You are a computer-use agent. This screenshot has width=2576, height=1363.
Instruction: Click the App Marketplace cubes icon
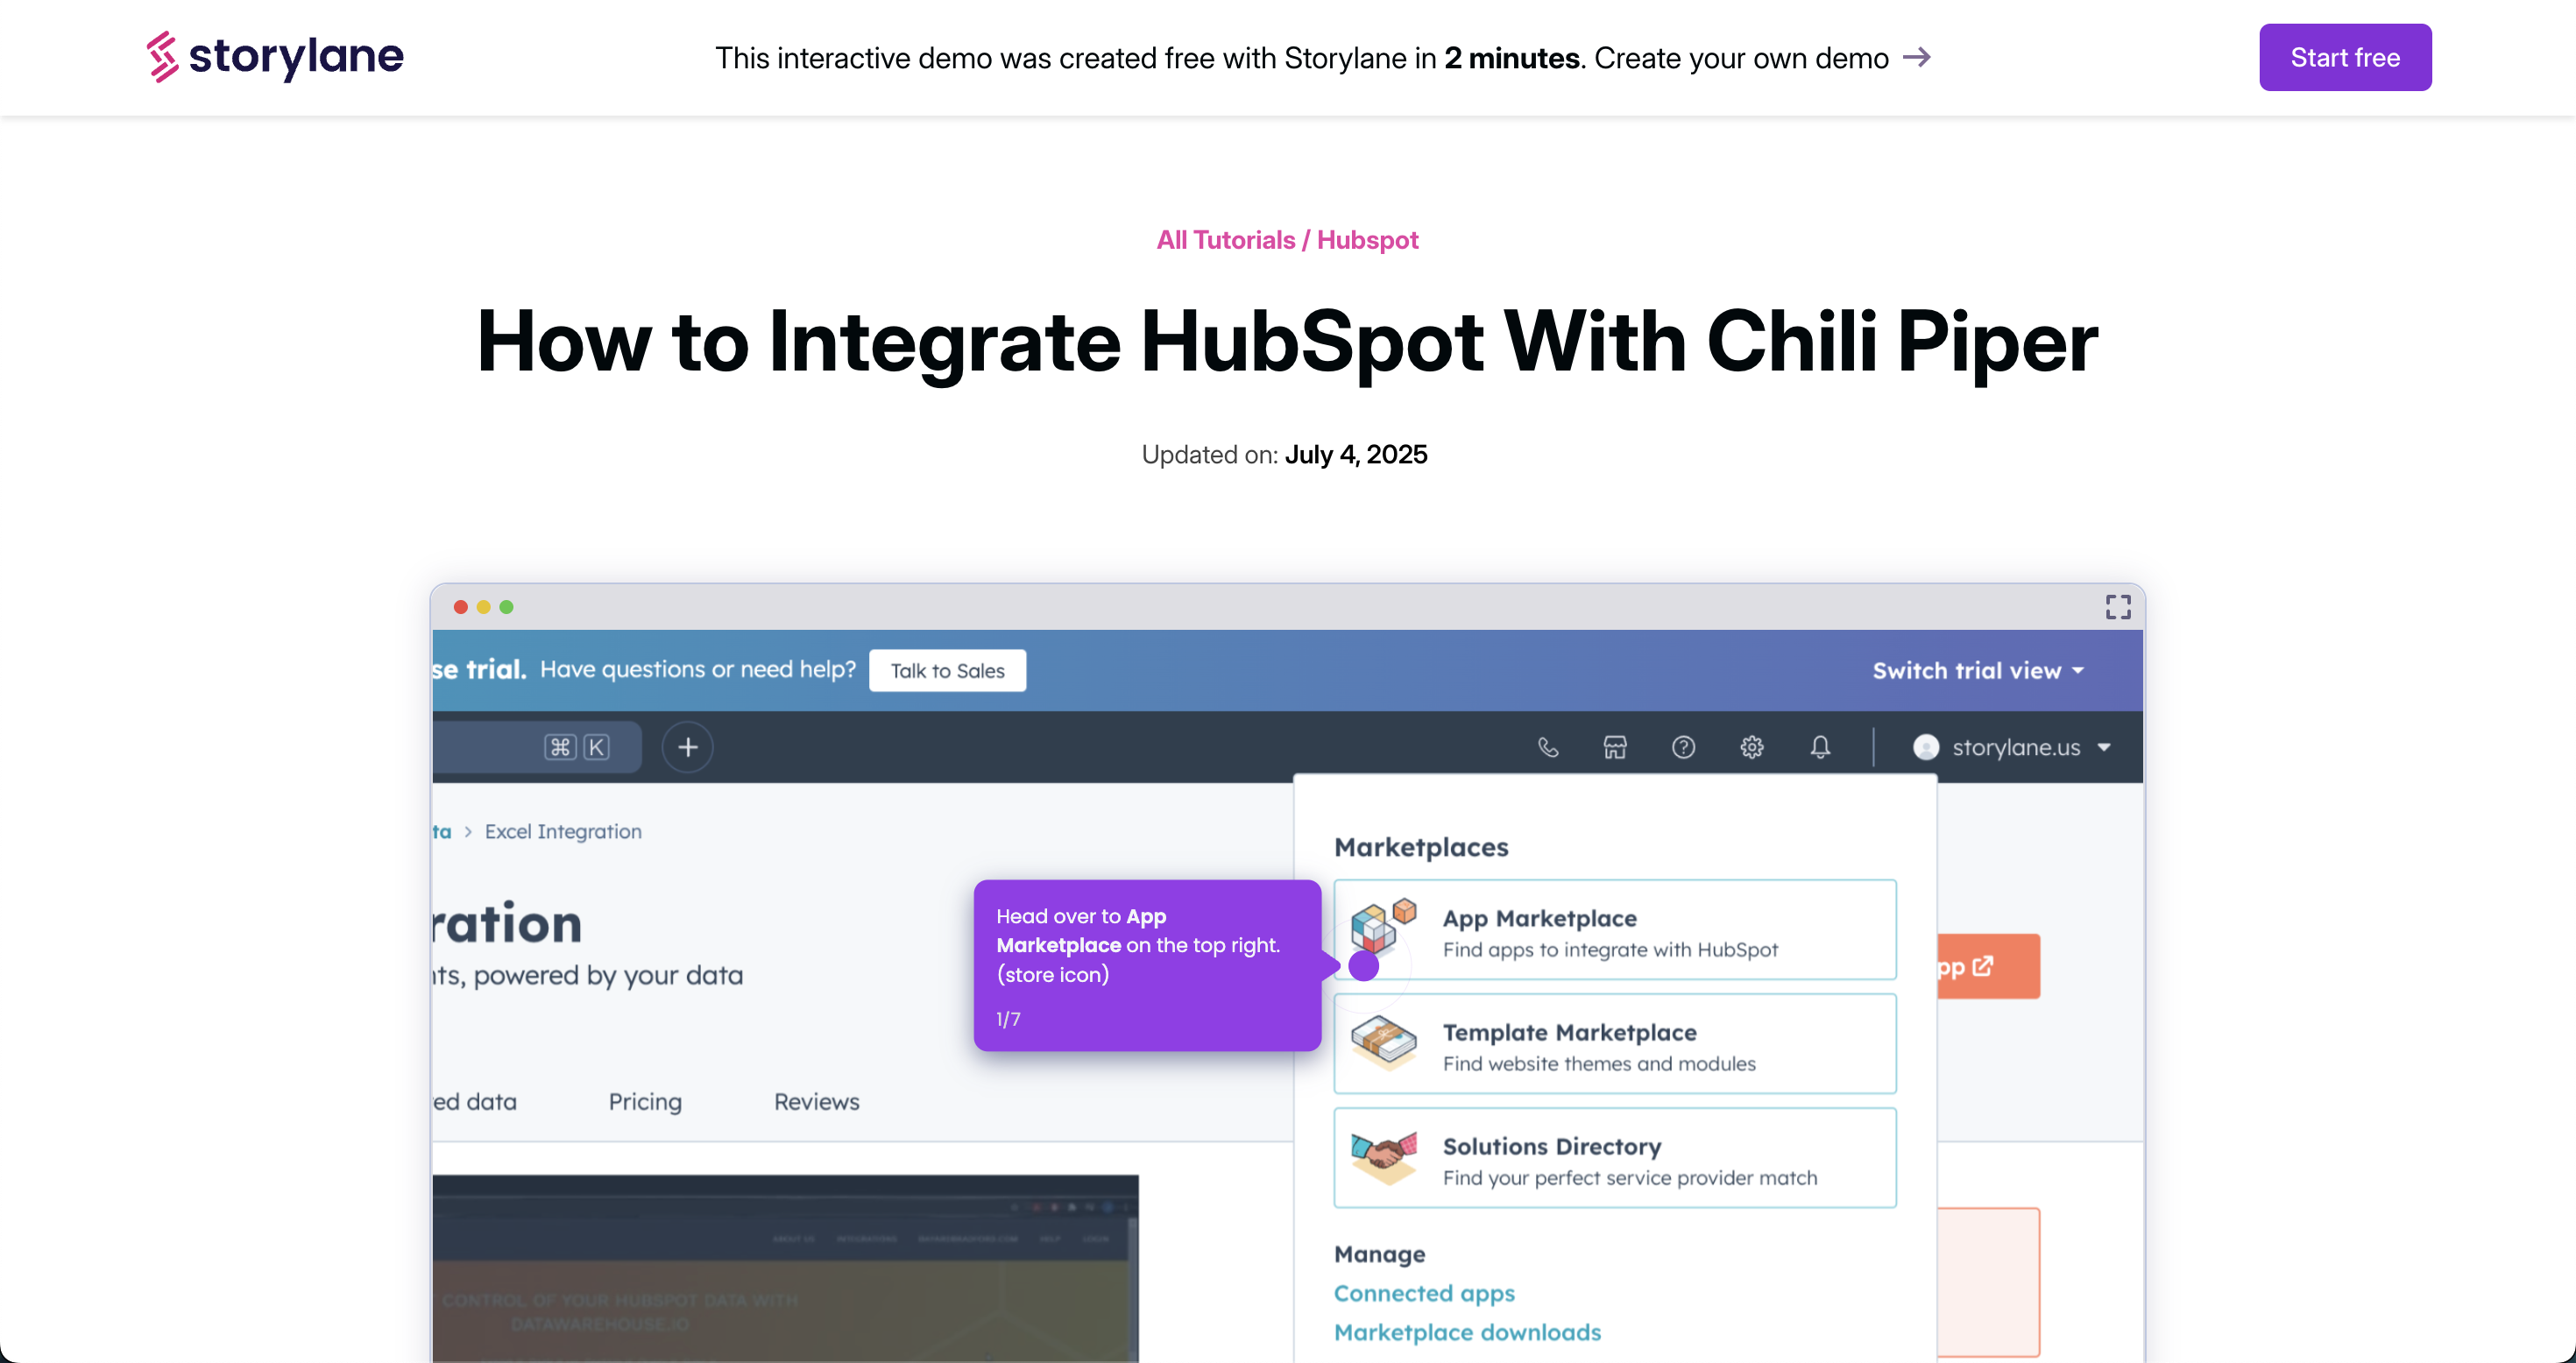point(1383,926)
